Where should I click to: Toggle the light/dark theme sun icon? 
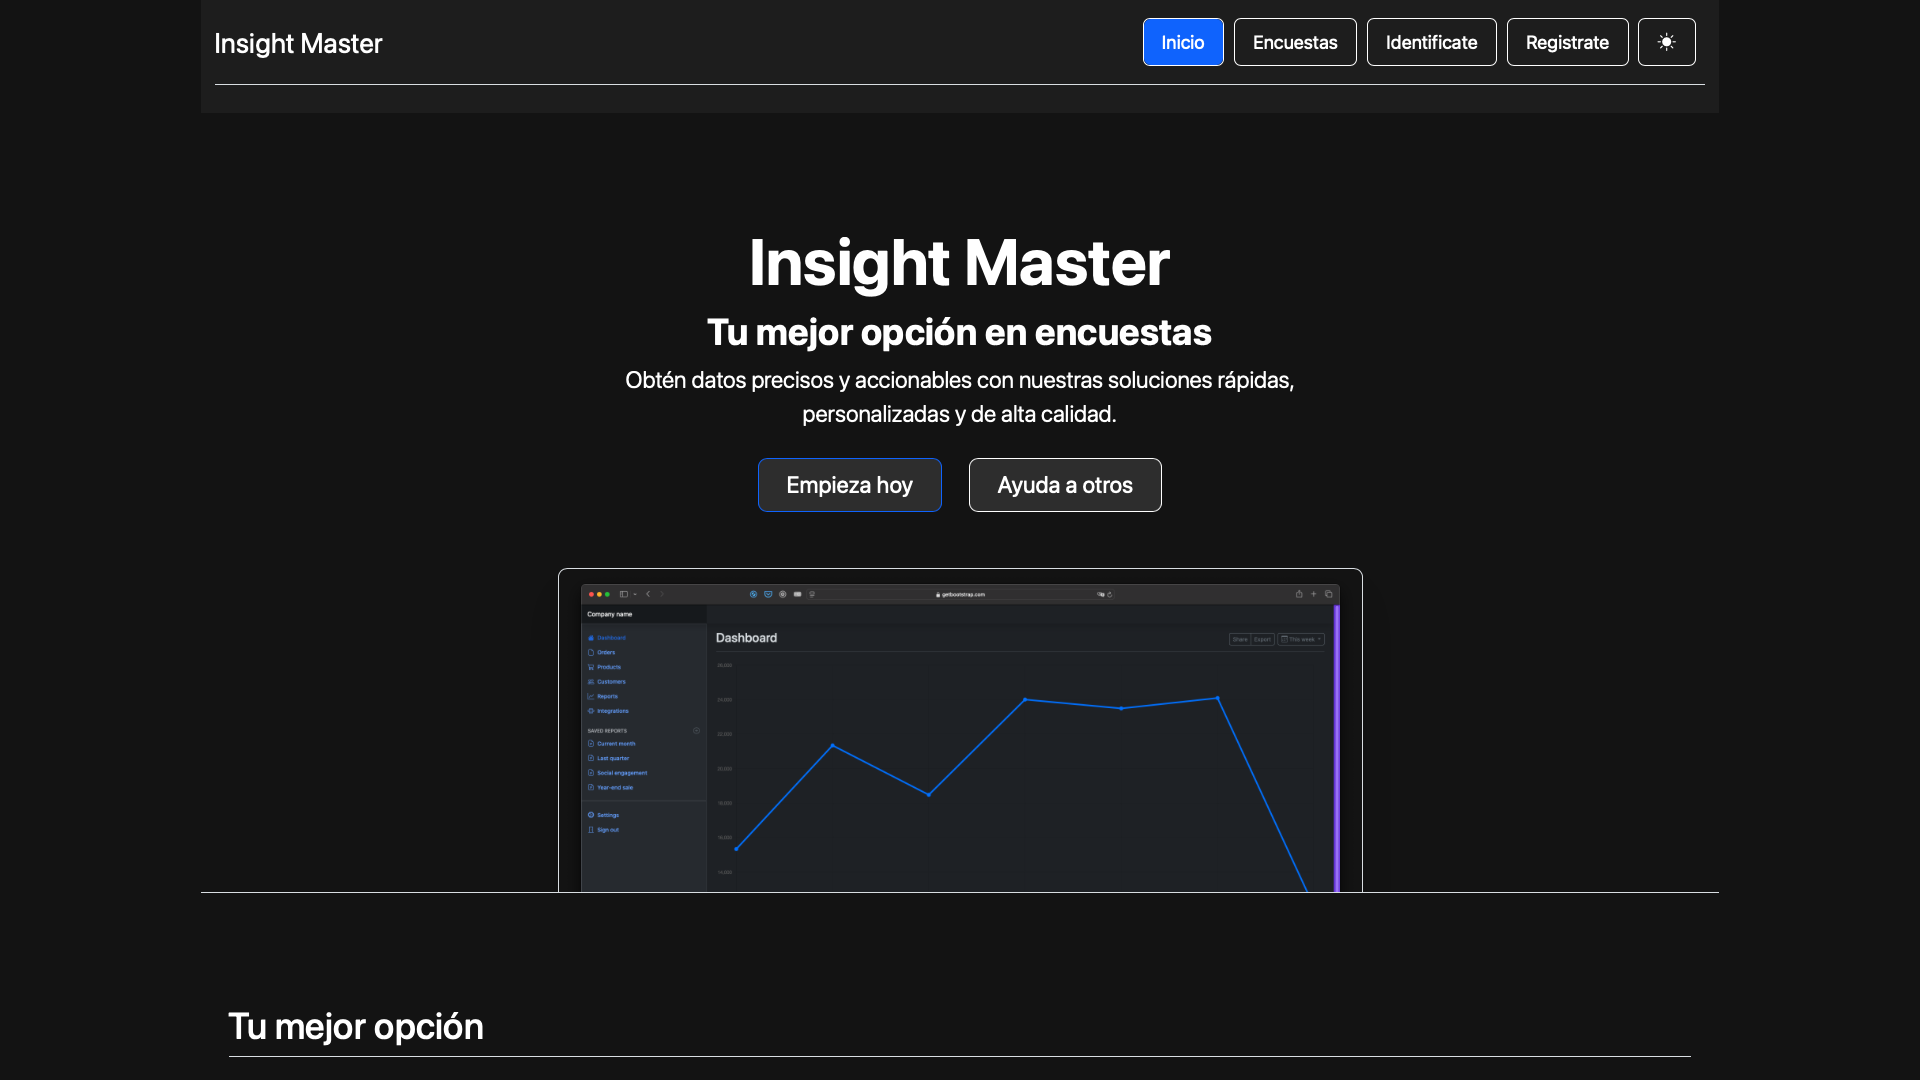coord(1666,42)
